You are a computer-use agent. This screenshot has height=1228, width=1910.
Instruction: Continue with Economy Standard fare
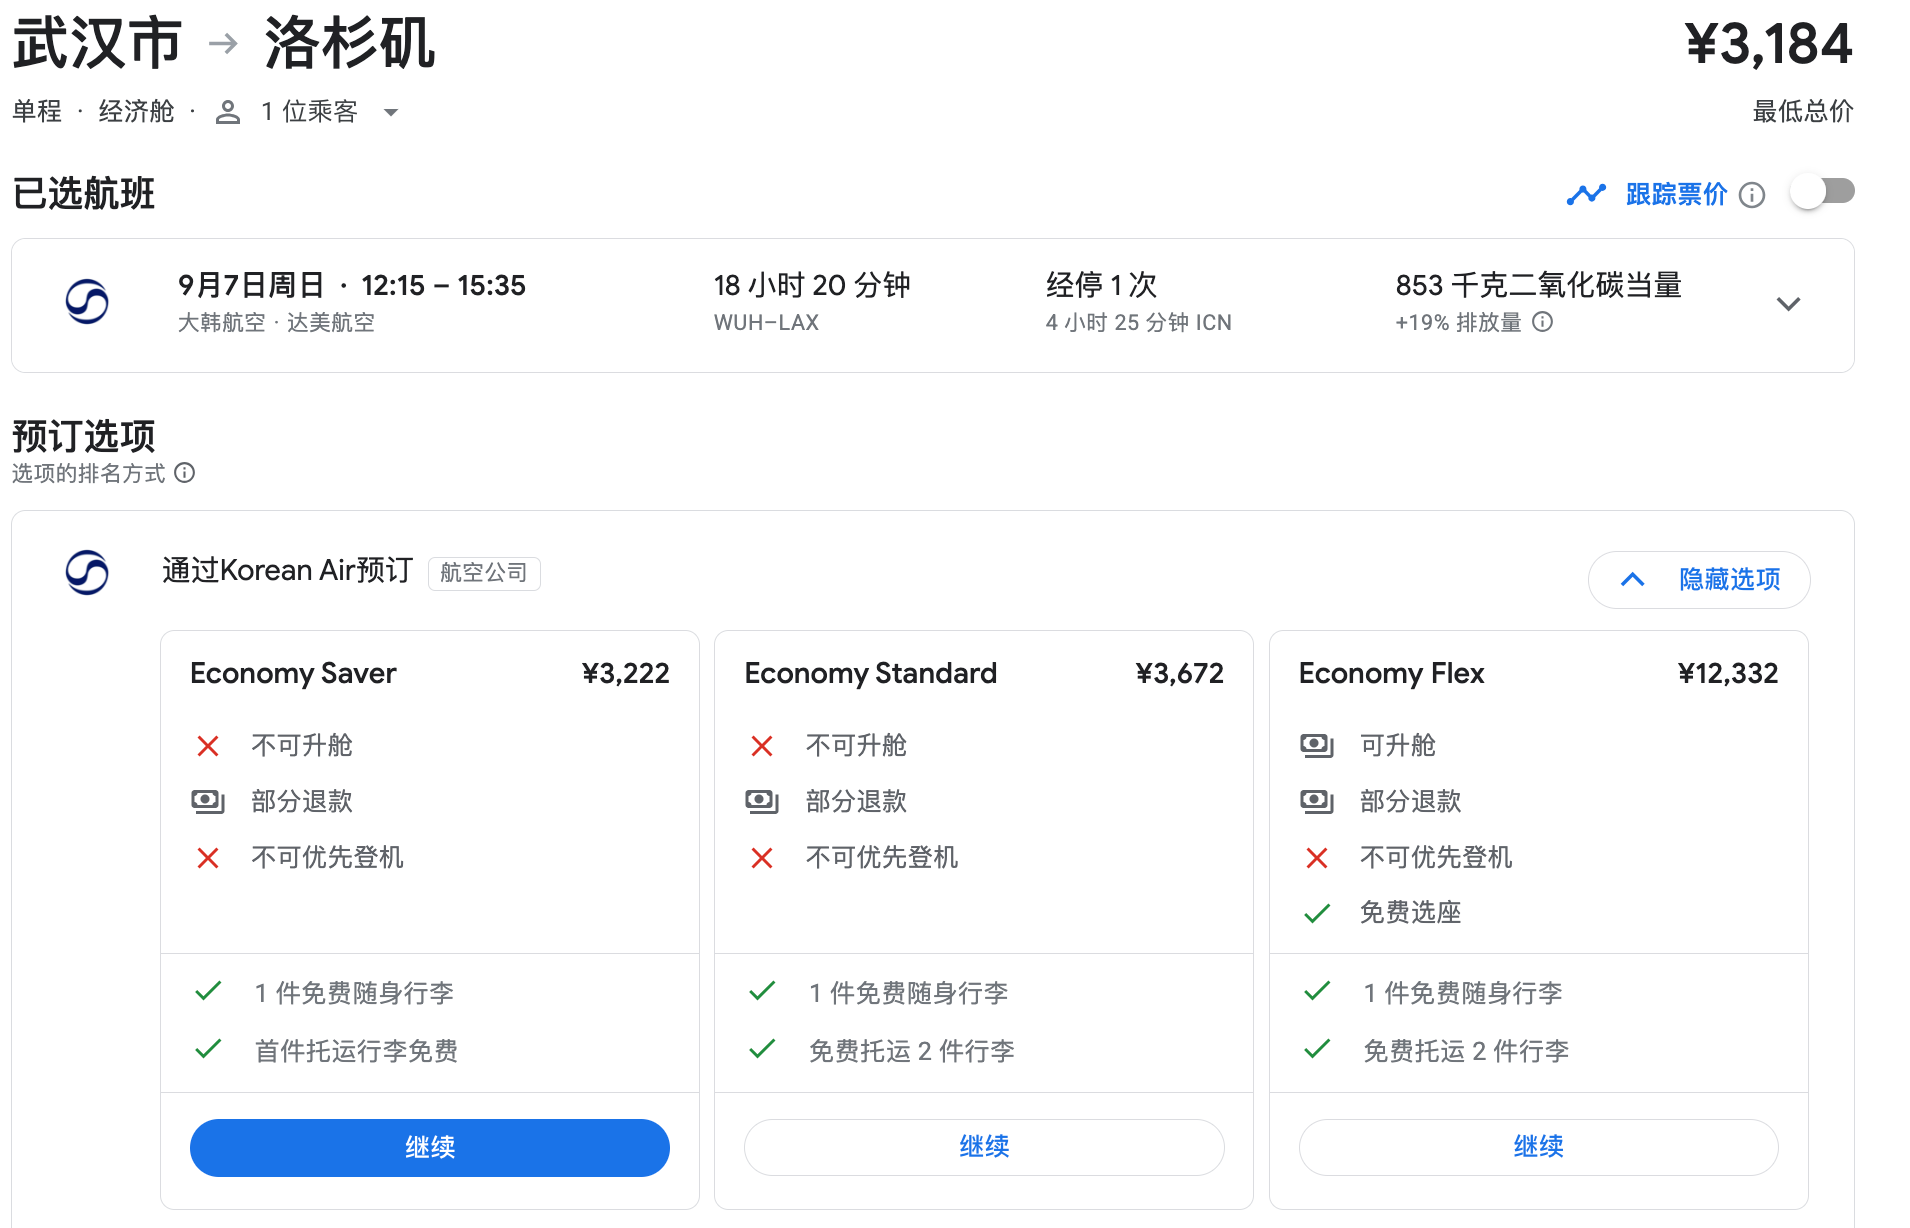click(x=983, y=1147)
